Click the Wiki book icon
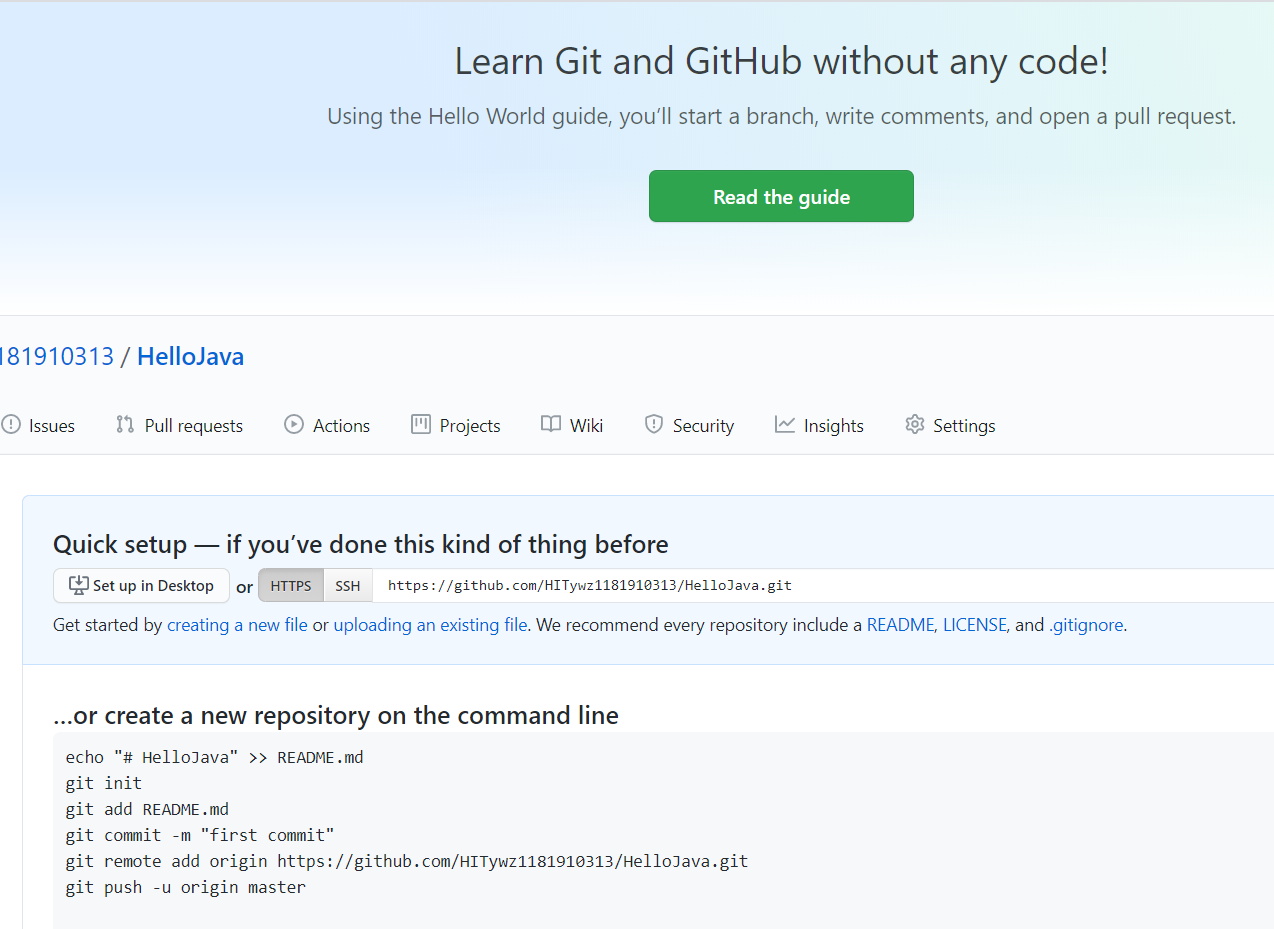Image resolution: width=1274 pixels, height=929 pixels. pyautogui.click(x=551, y=424)
